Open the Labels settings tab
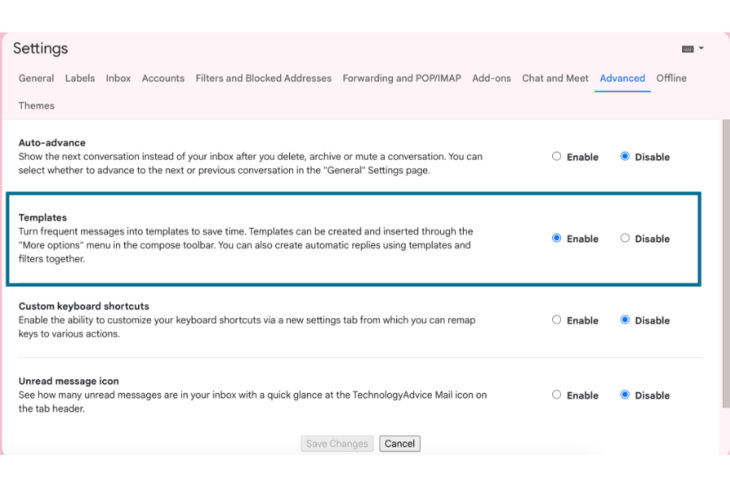 pos(80,78)
